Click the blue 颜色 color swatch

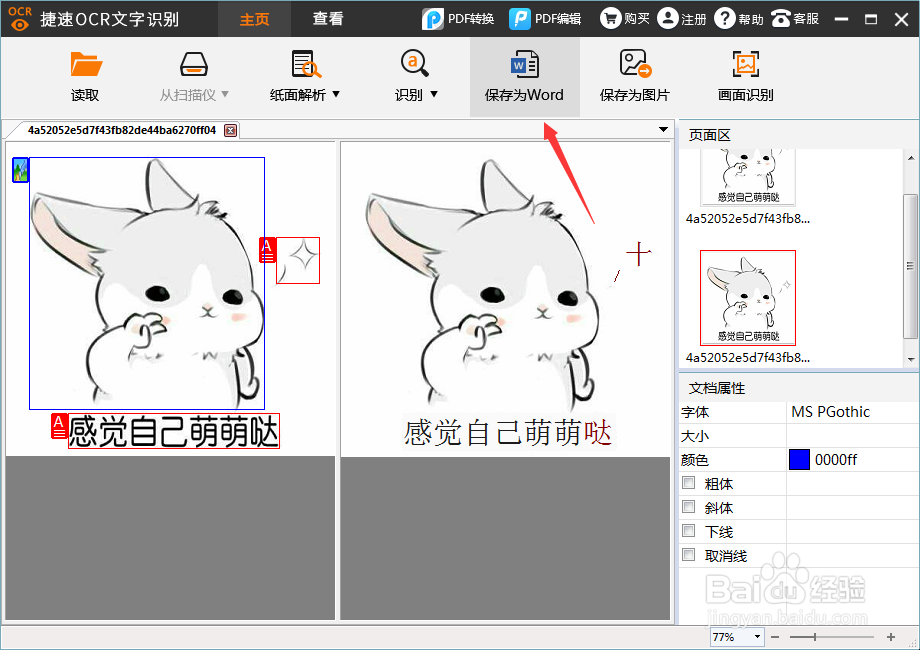799,459
